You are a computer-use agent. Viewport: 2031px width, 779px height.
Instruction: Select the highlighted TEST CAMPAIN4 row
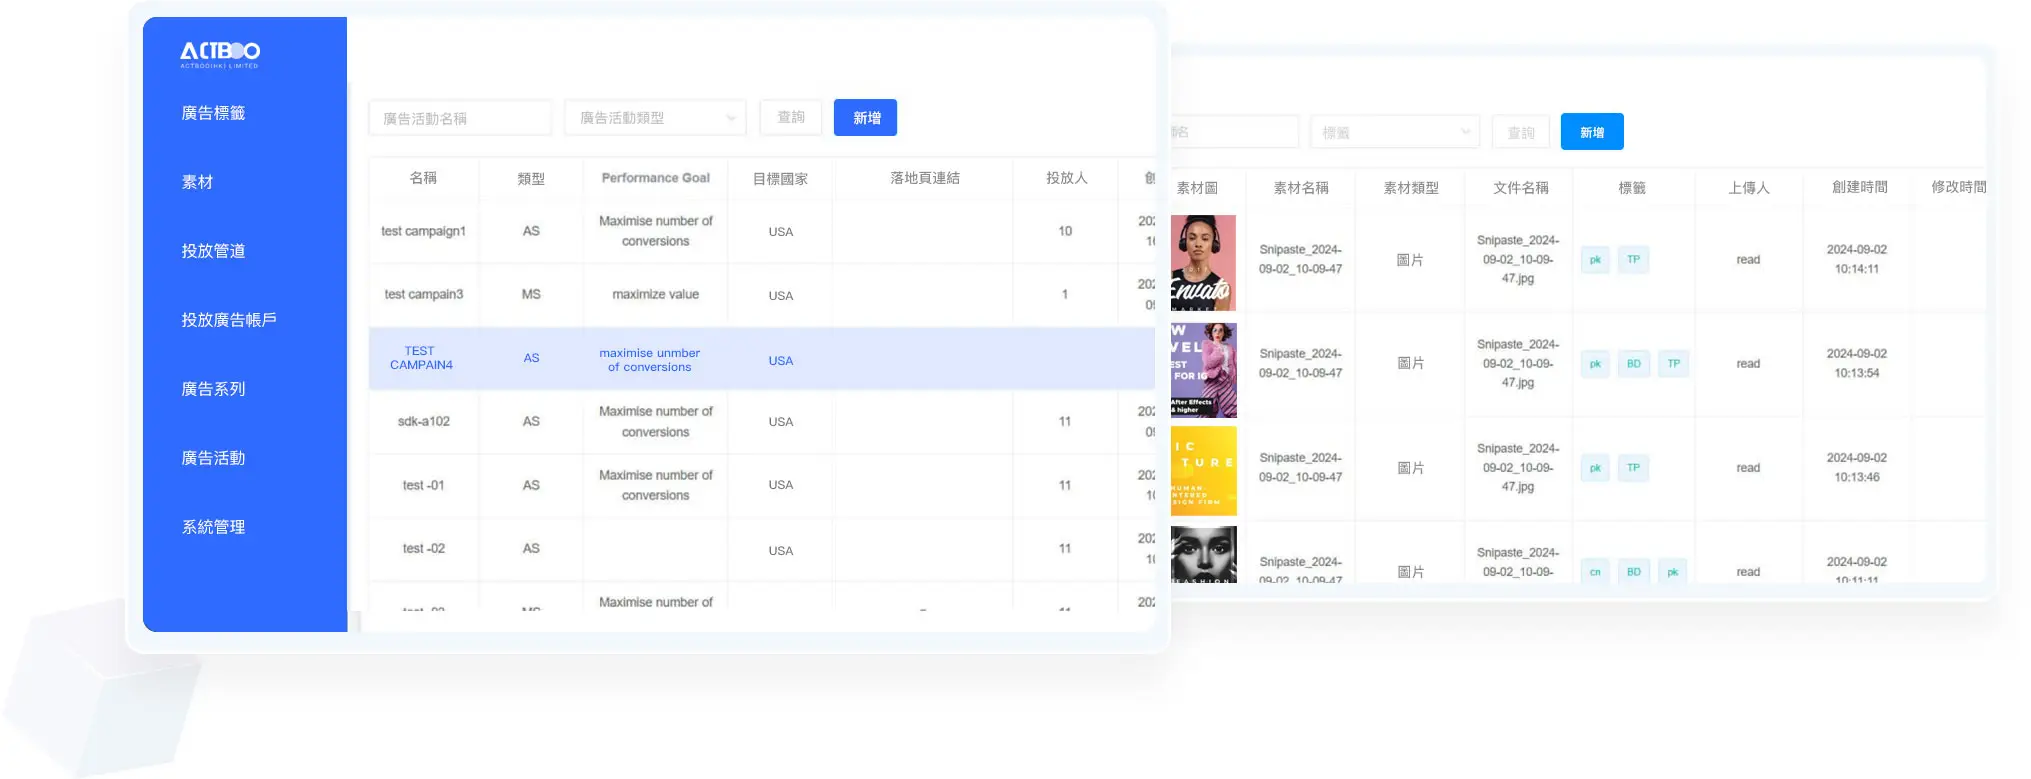point(762,358)
